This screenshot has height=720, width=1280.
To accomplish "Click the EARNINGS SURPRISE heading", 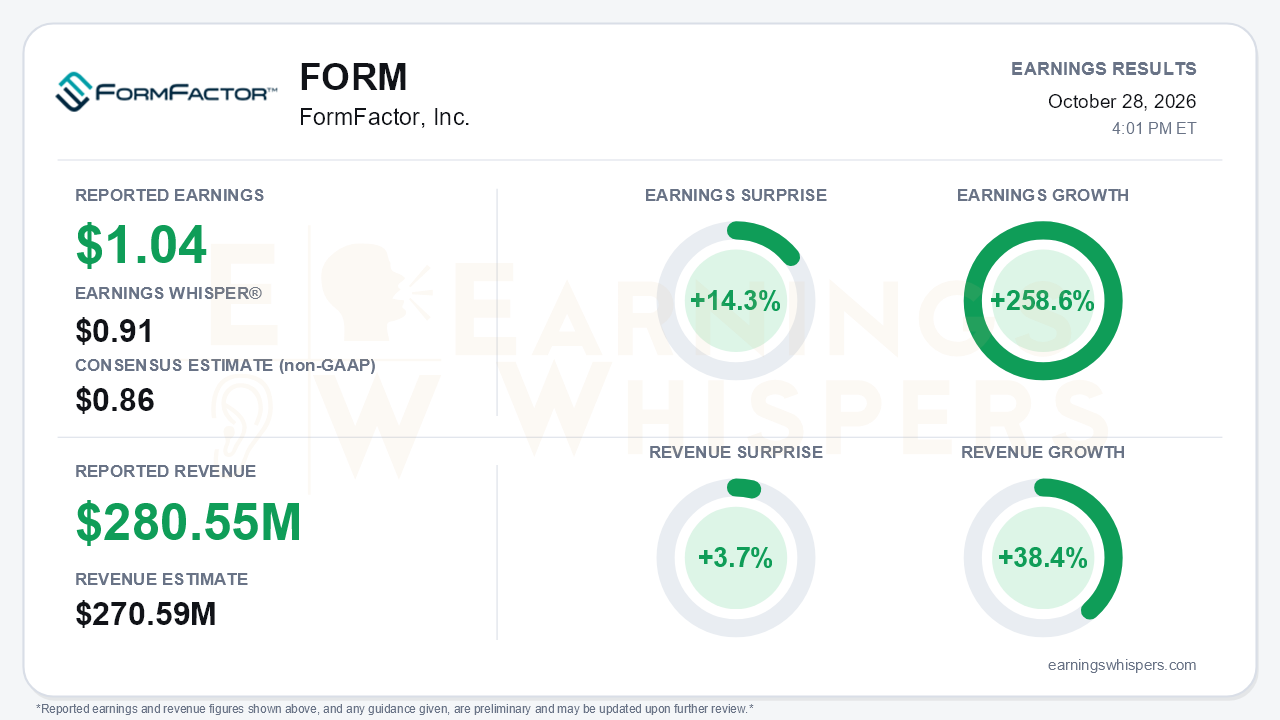I will coord(736,195).
